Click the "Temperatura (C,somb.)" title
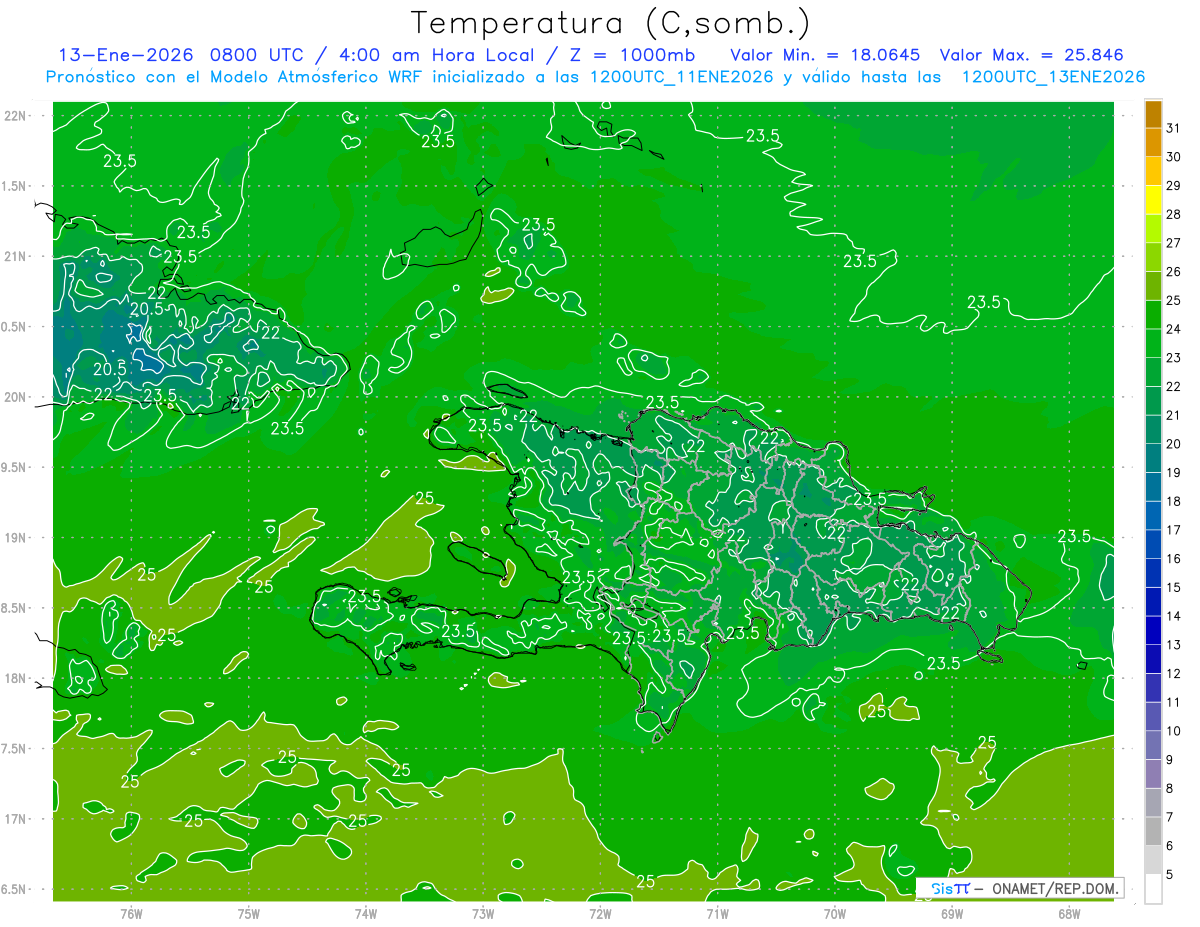 pos(610,23)
